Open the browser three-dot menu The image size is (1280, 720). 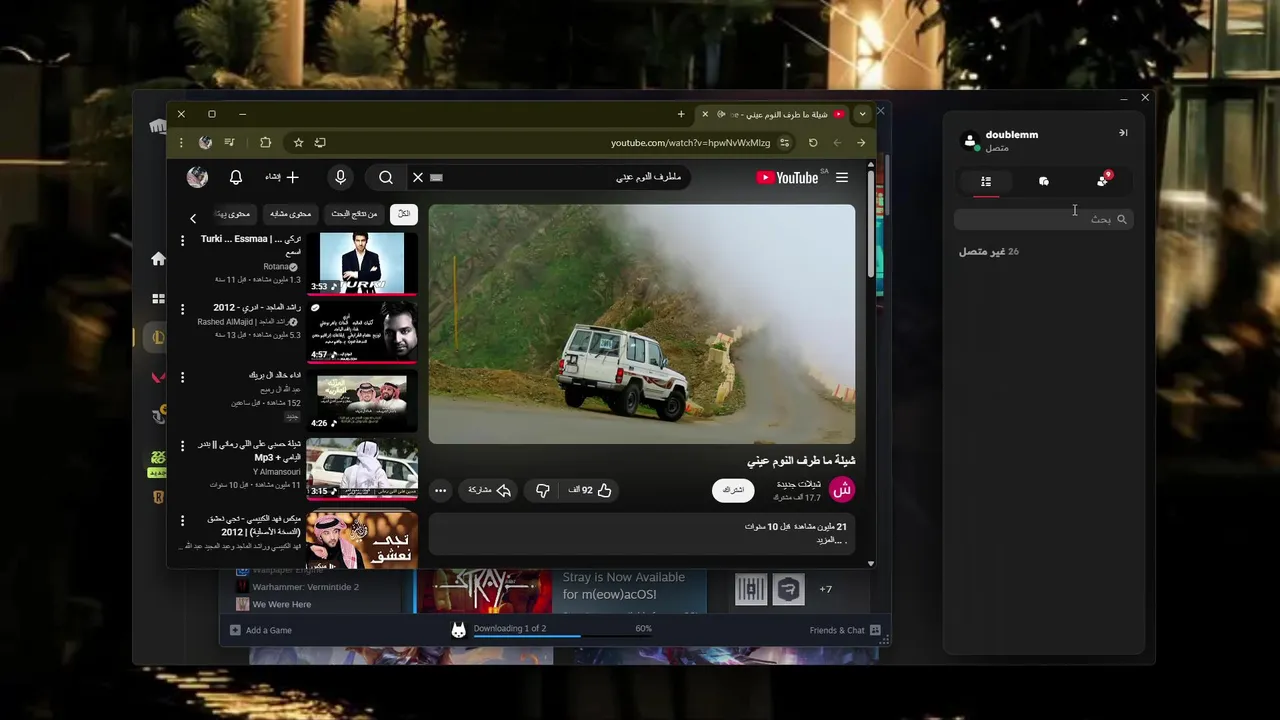181,143
